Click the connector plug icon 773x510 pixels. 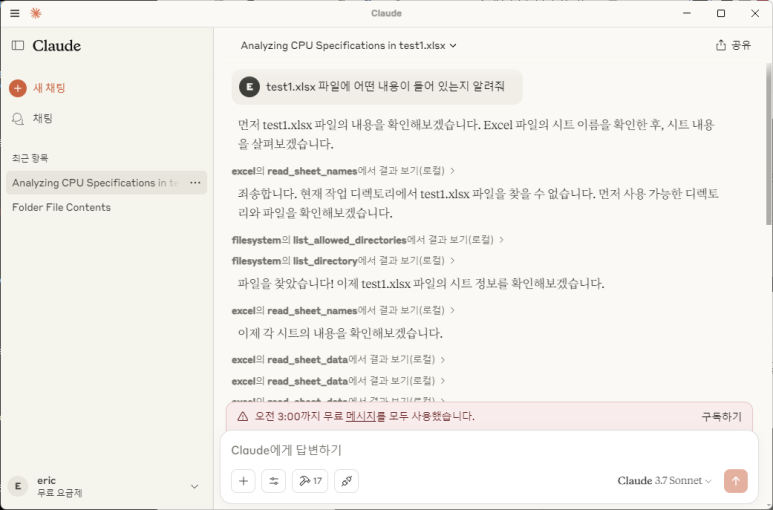(x=347, y=481)
